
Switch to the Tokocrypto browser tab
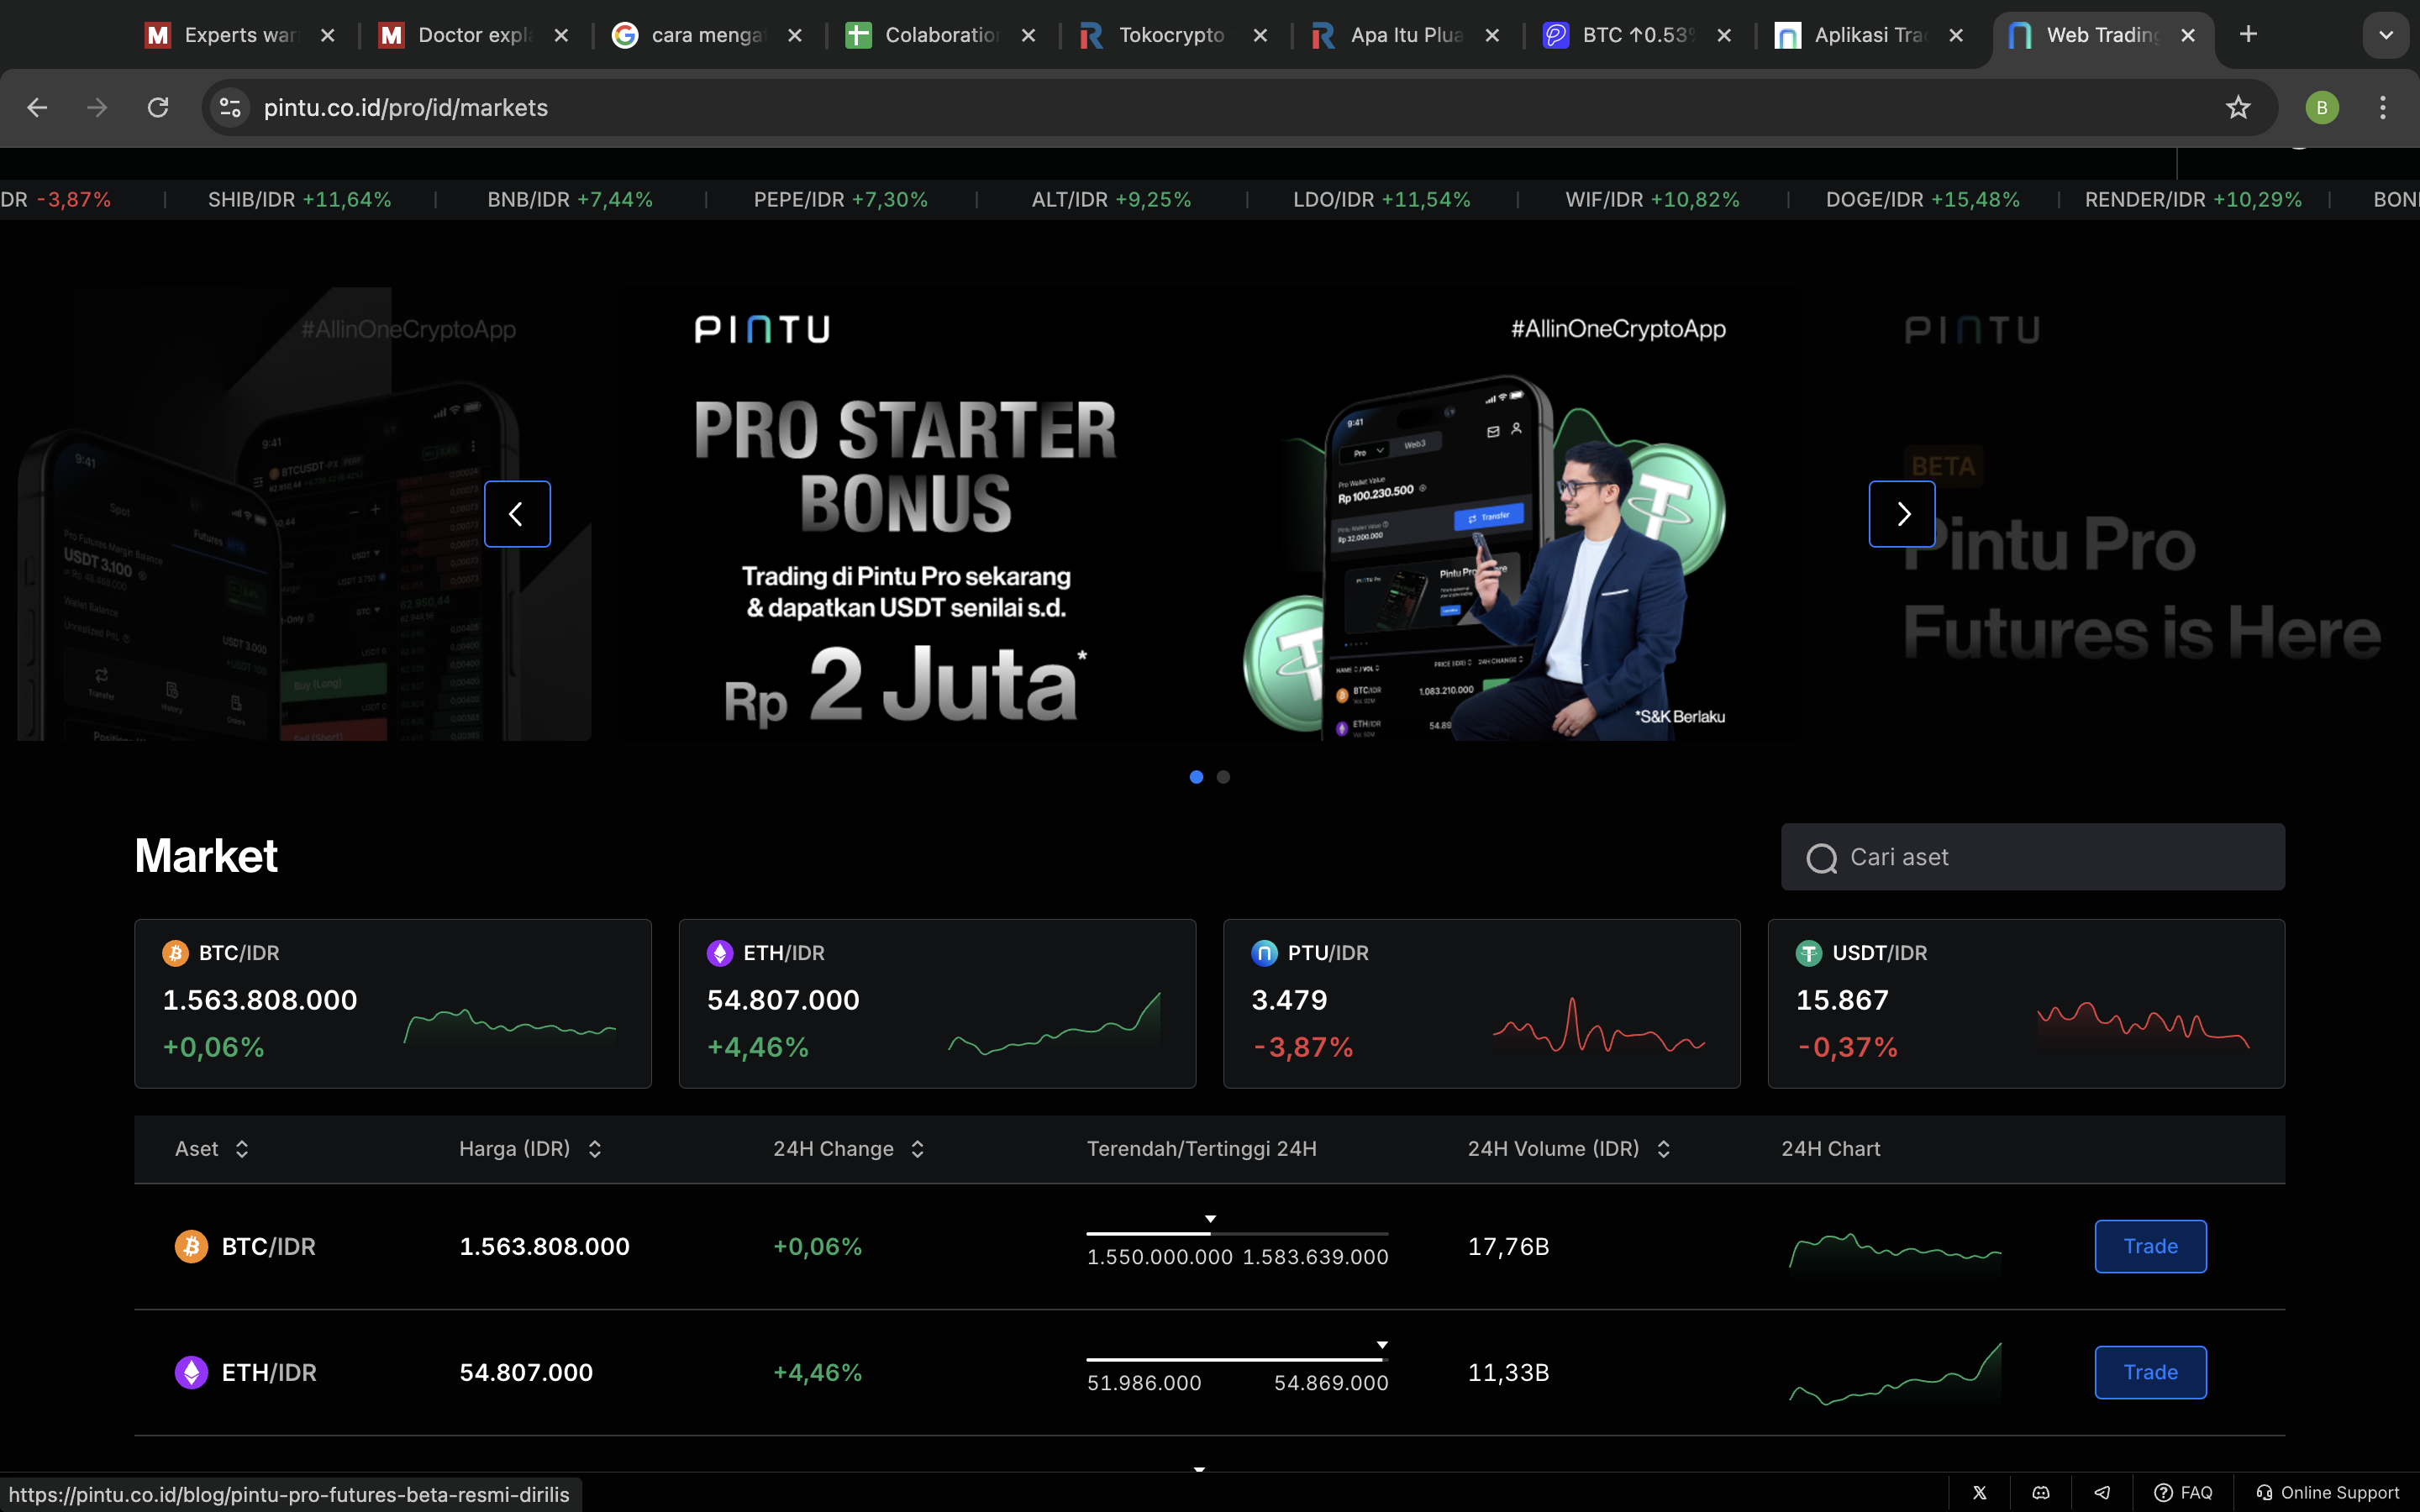(x=1170, y=34)
